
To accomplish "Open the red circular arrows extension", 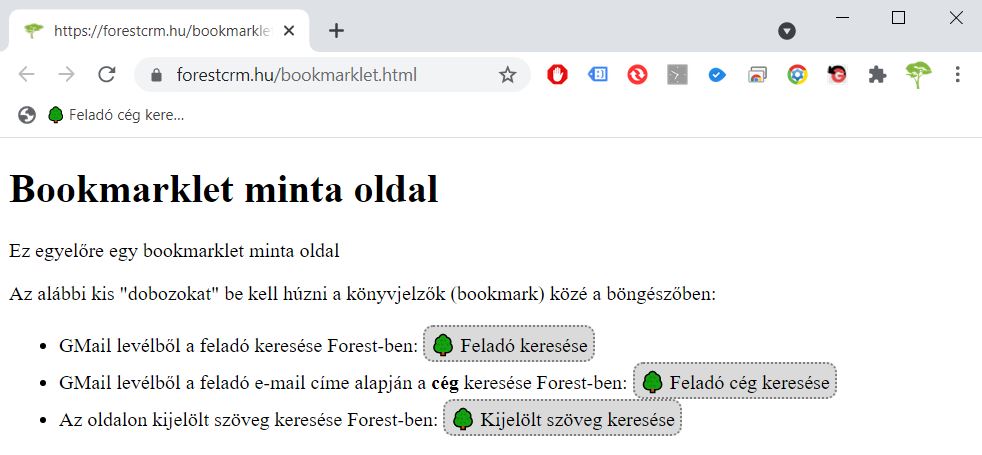I will pos(637,75).
